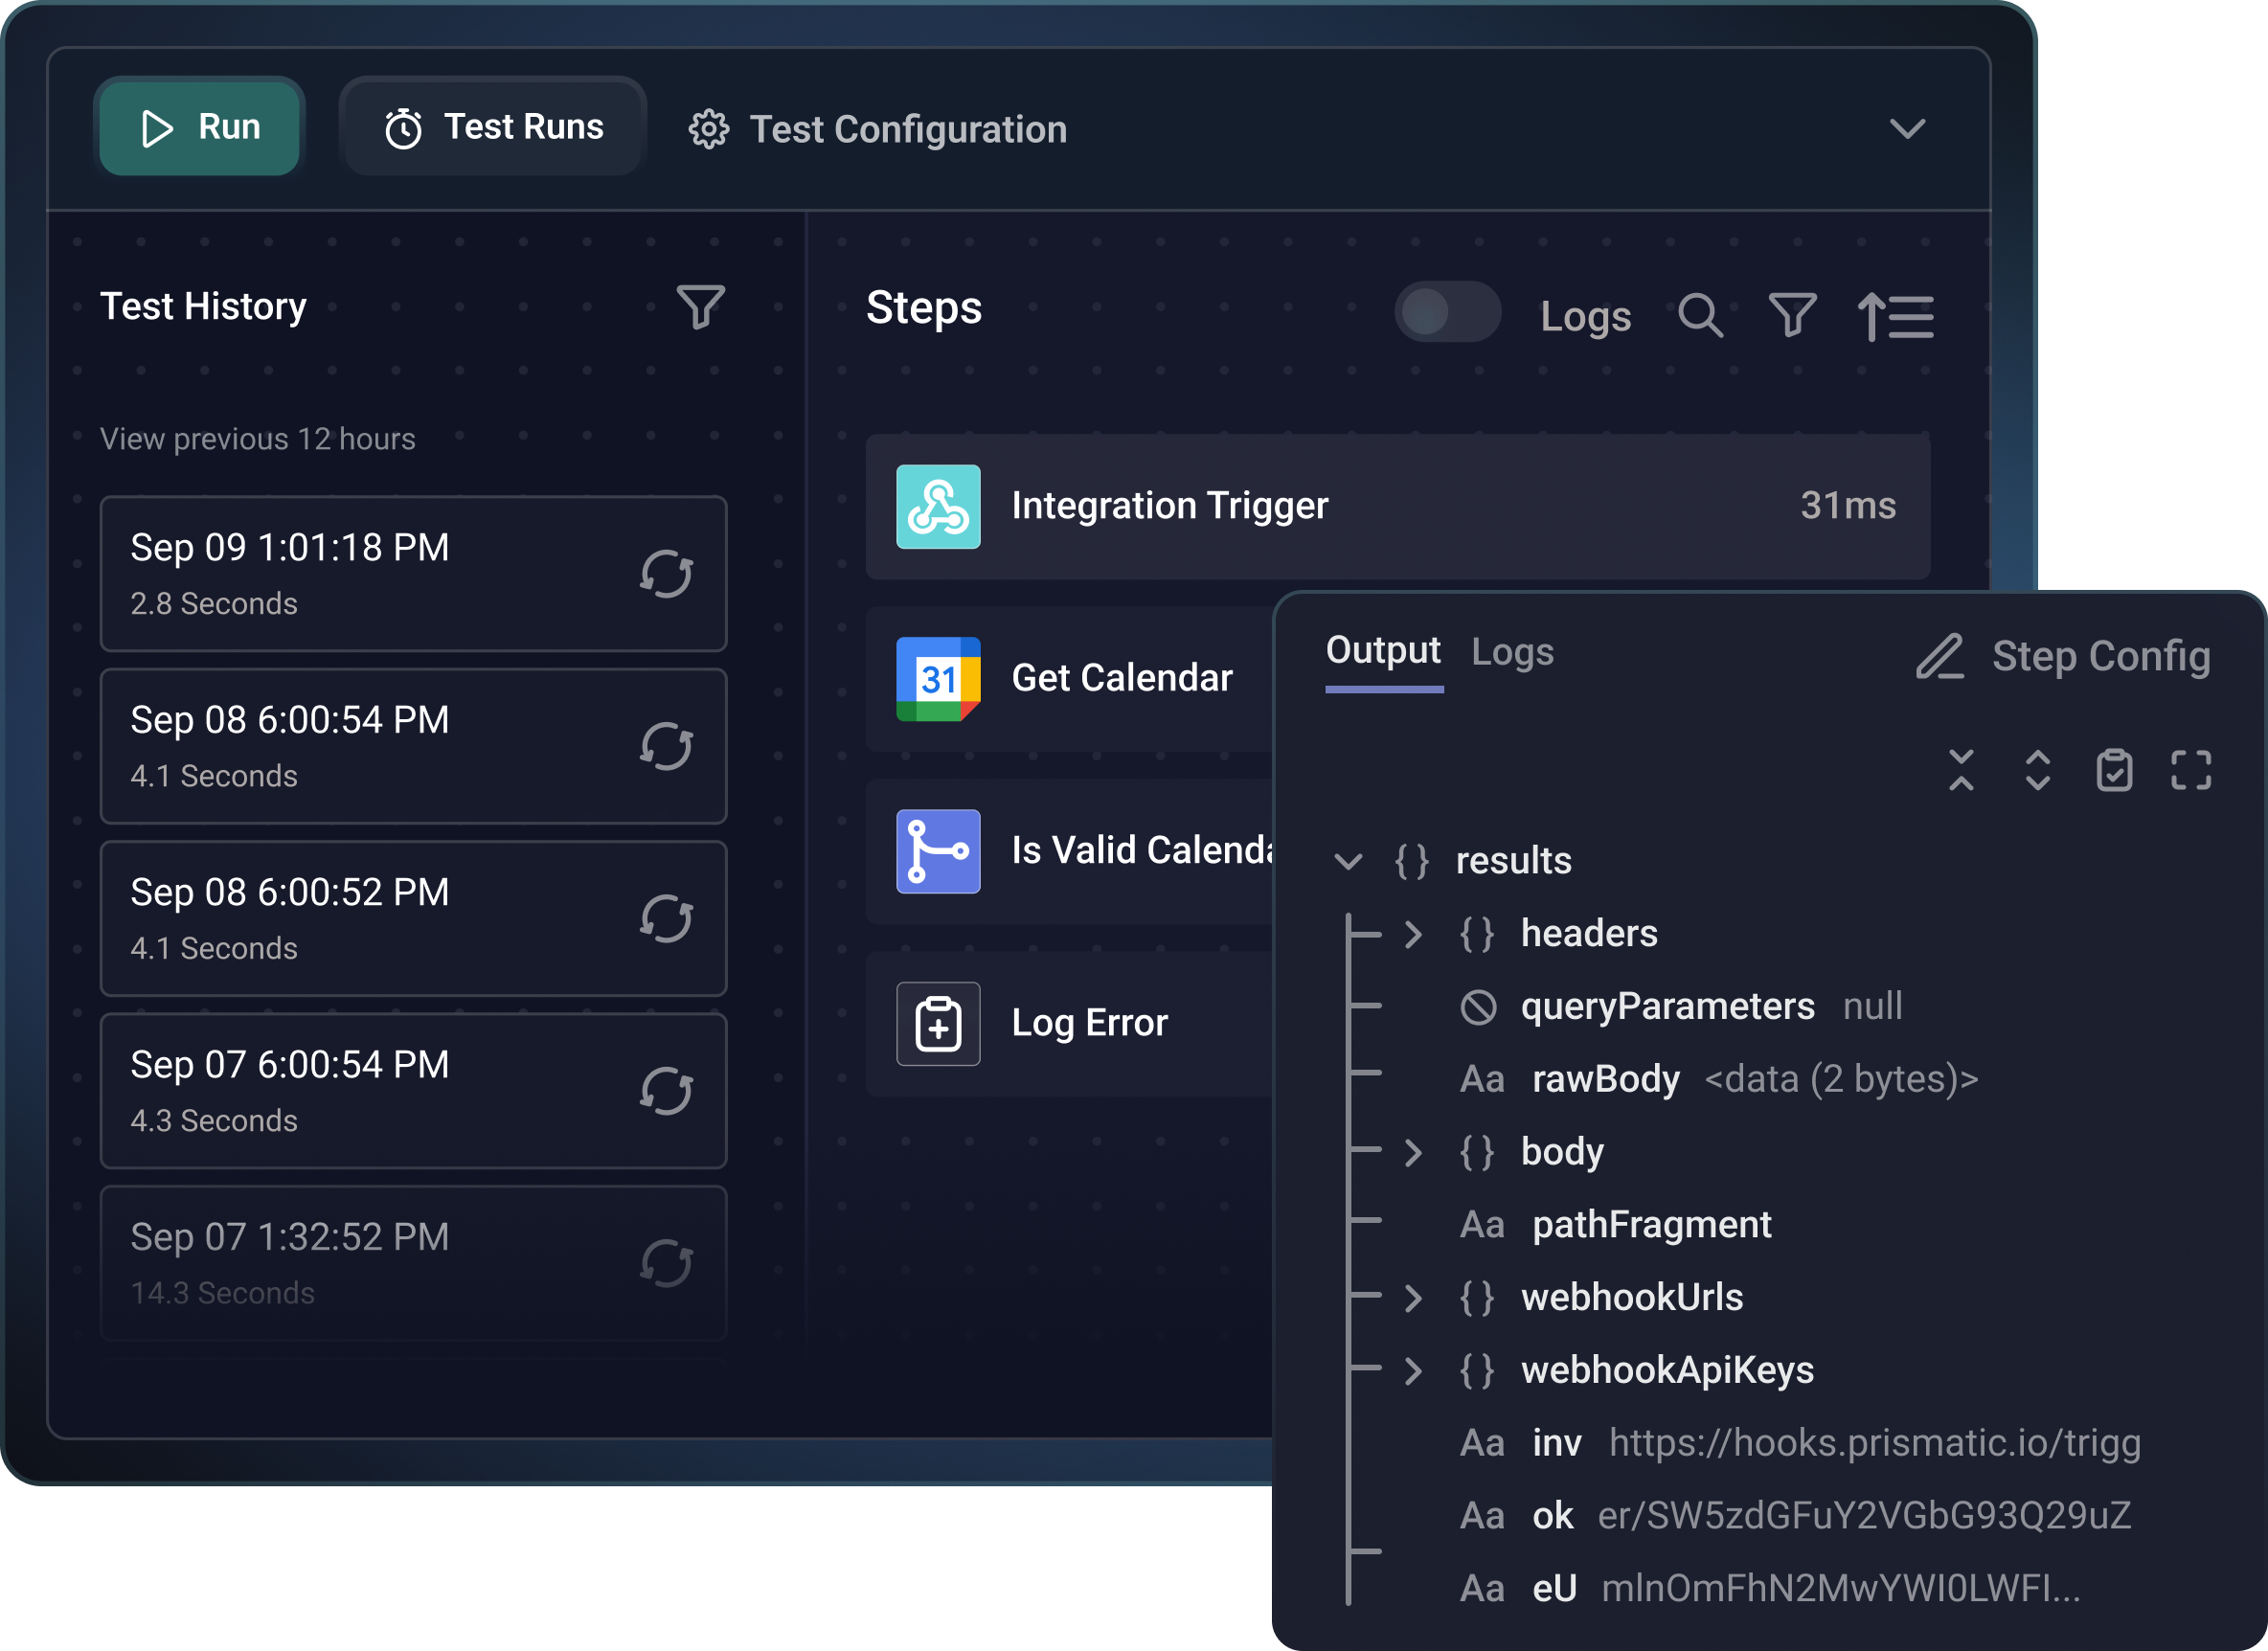Select the Integration Trigger step
This screenshot has width=2268, height=1651.
point(1397,506)
